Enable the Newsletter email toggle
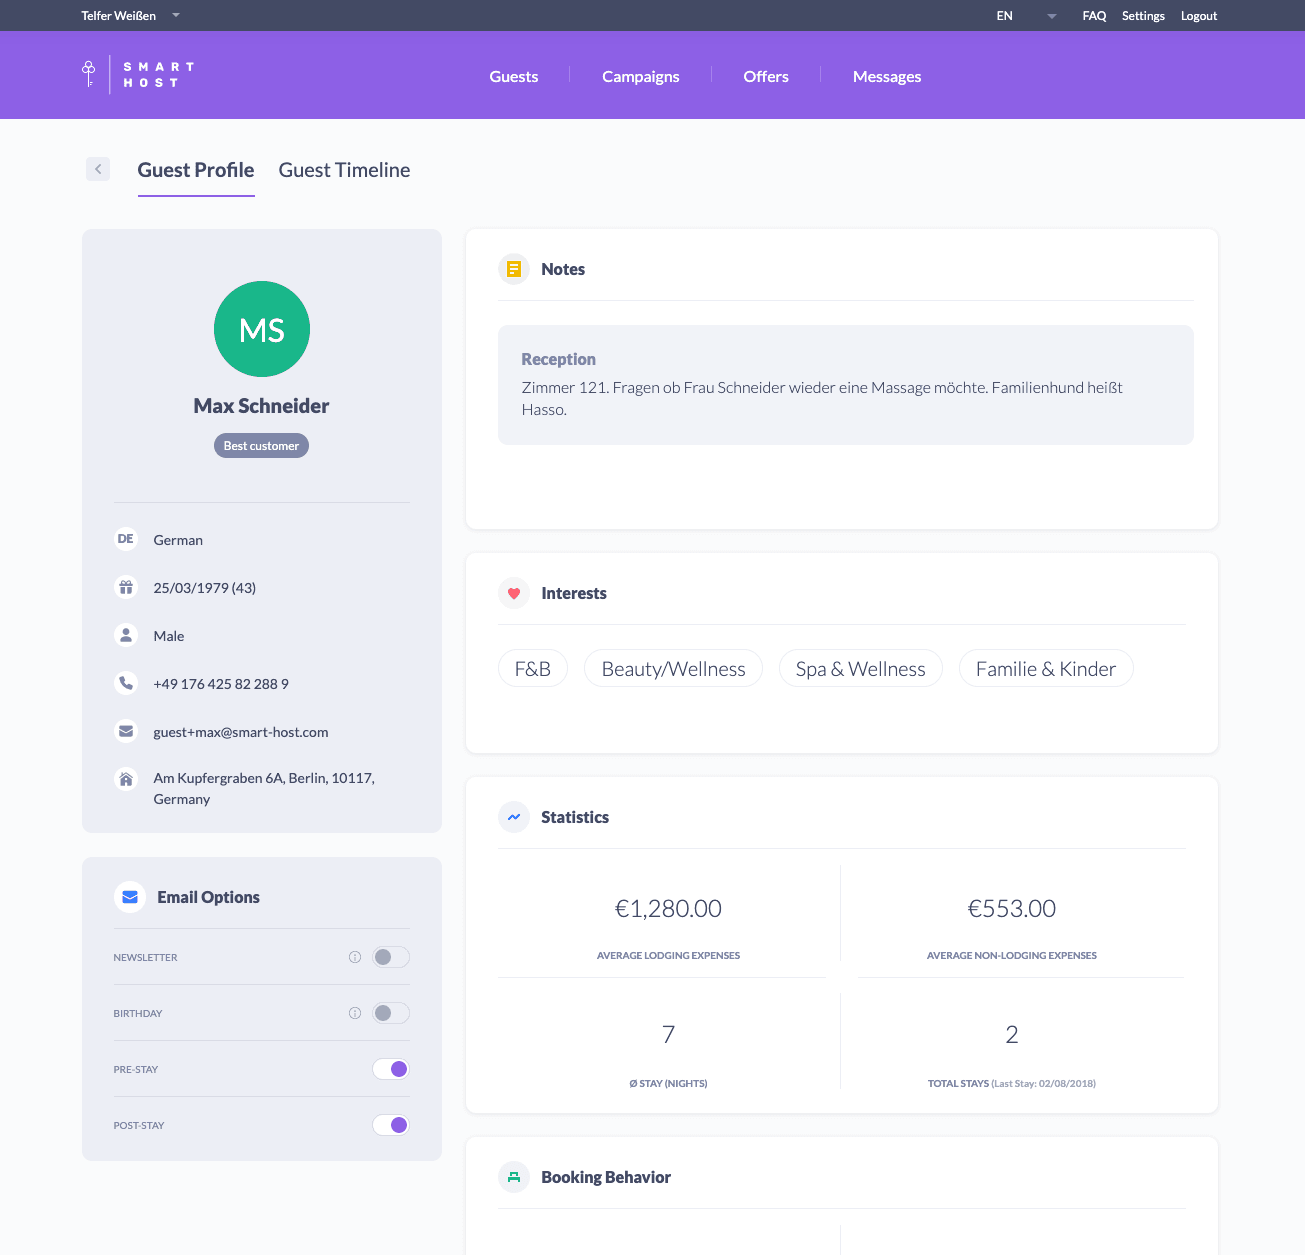 click(391, 957)
